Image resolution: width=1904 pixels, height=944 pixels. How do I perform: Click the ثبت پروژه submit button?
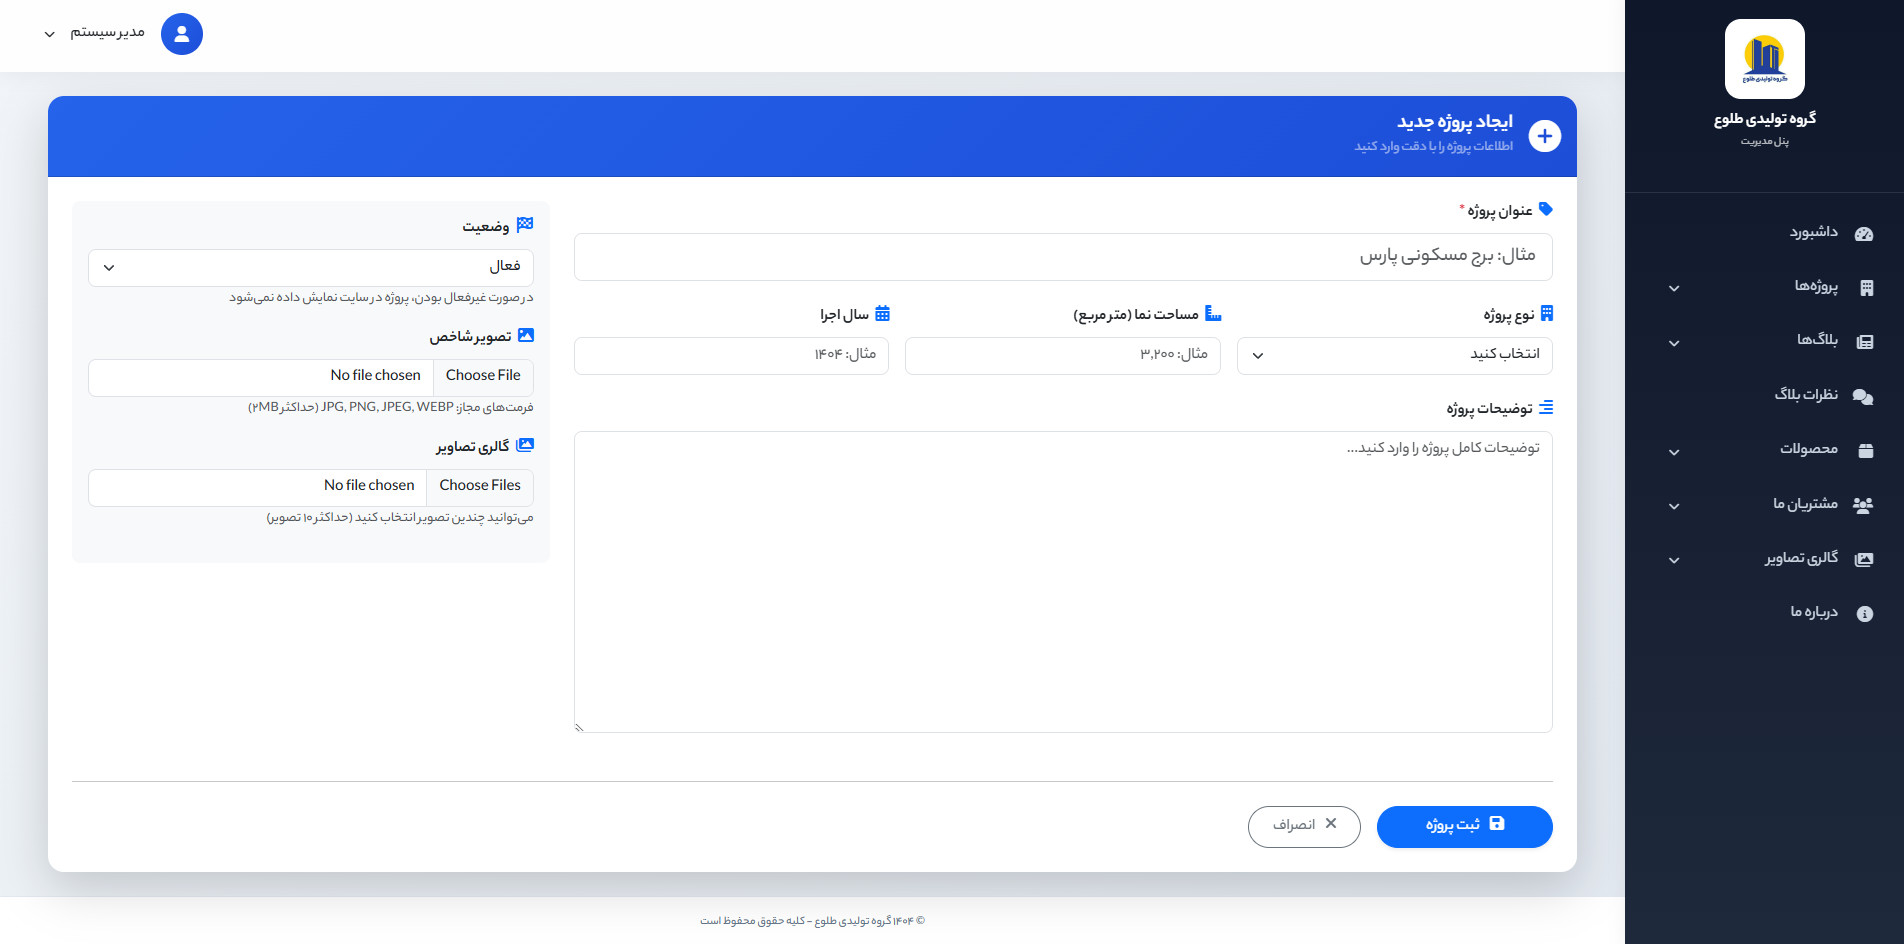[x=1464, y=826]
